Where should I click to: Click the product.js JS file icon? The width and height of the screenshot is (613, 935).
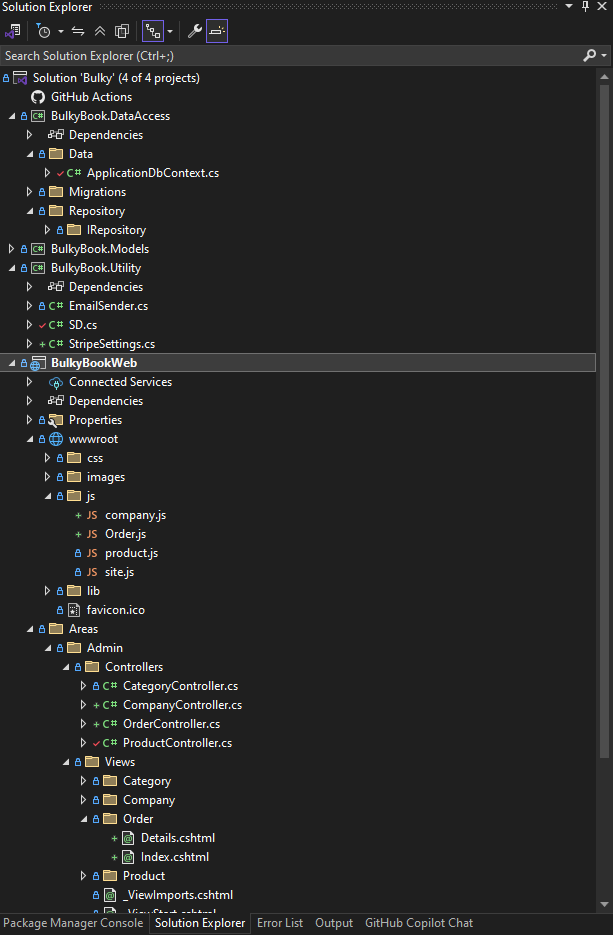[x=92, y=553]
